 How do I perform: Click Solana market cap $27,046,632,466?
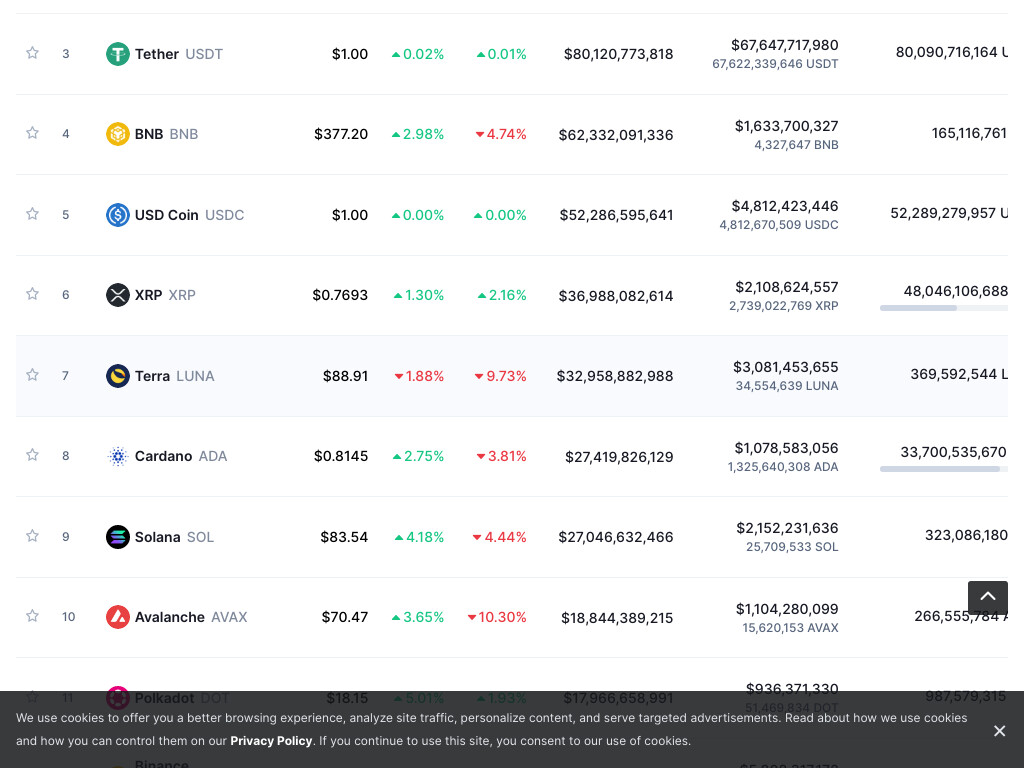(x=616, y=537)
